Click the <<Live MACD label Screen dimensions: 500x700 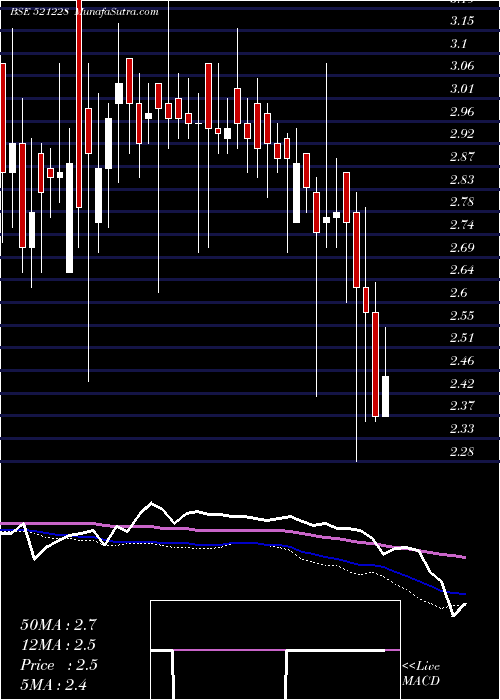click(421, 673)
